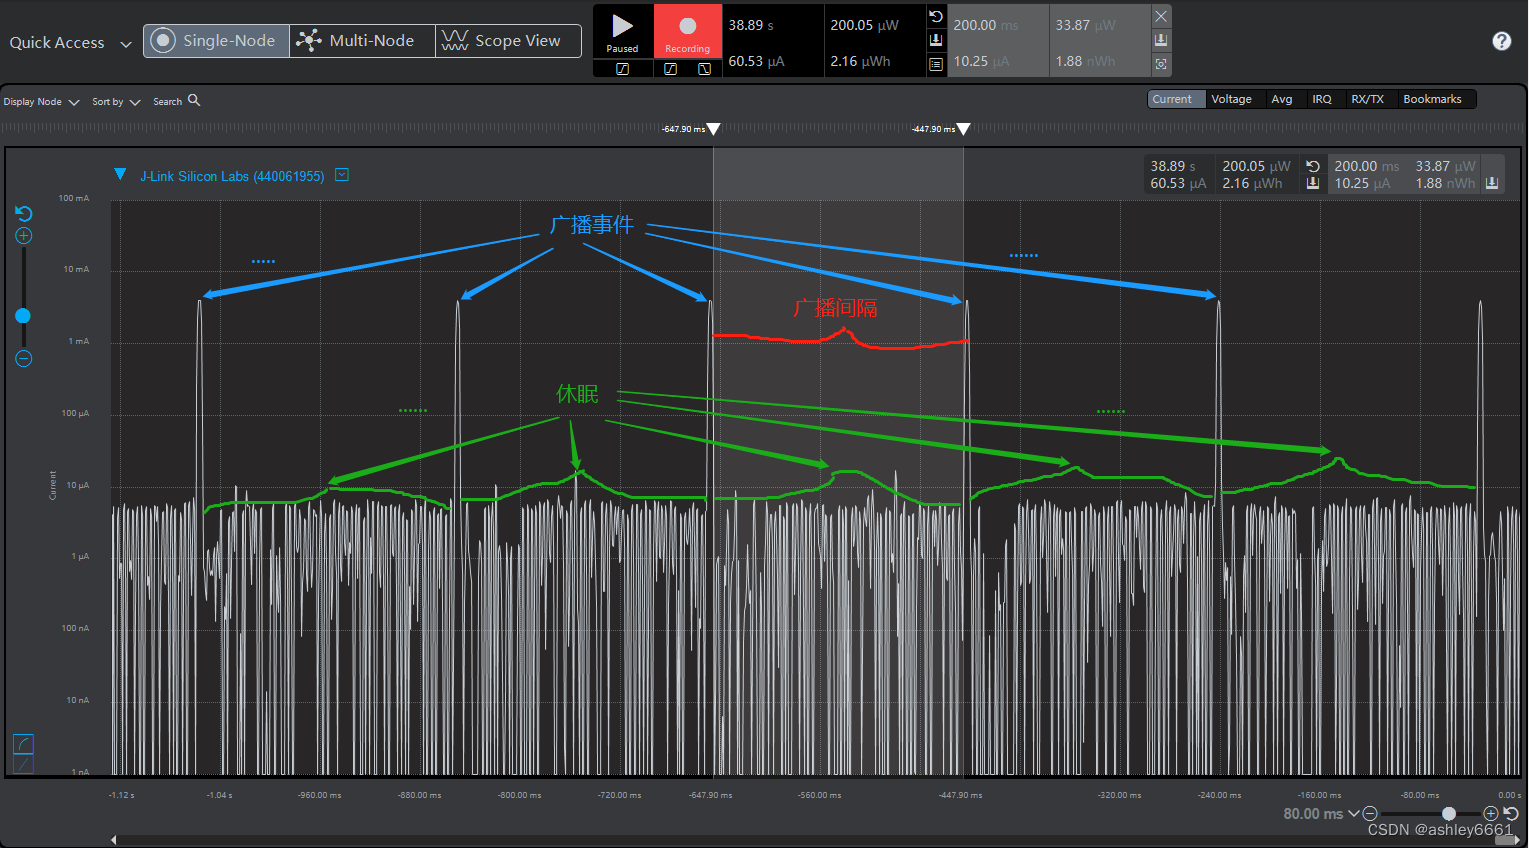Zoom in the vertical current axis

click(x=24, y=236)
